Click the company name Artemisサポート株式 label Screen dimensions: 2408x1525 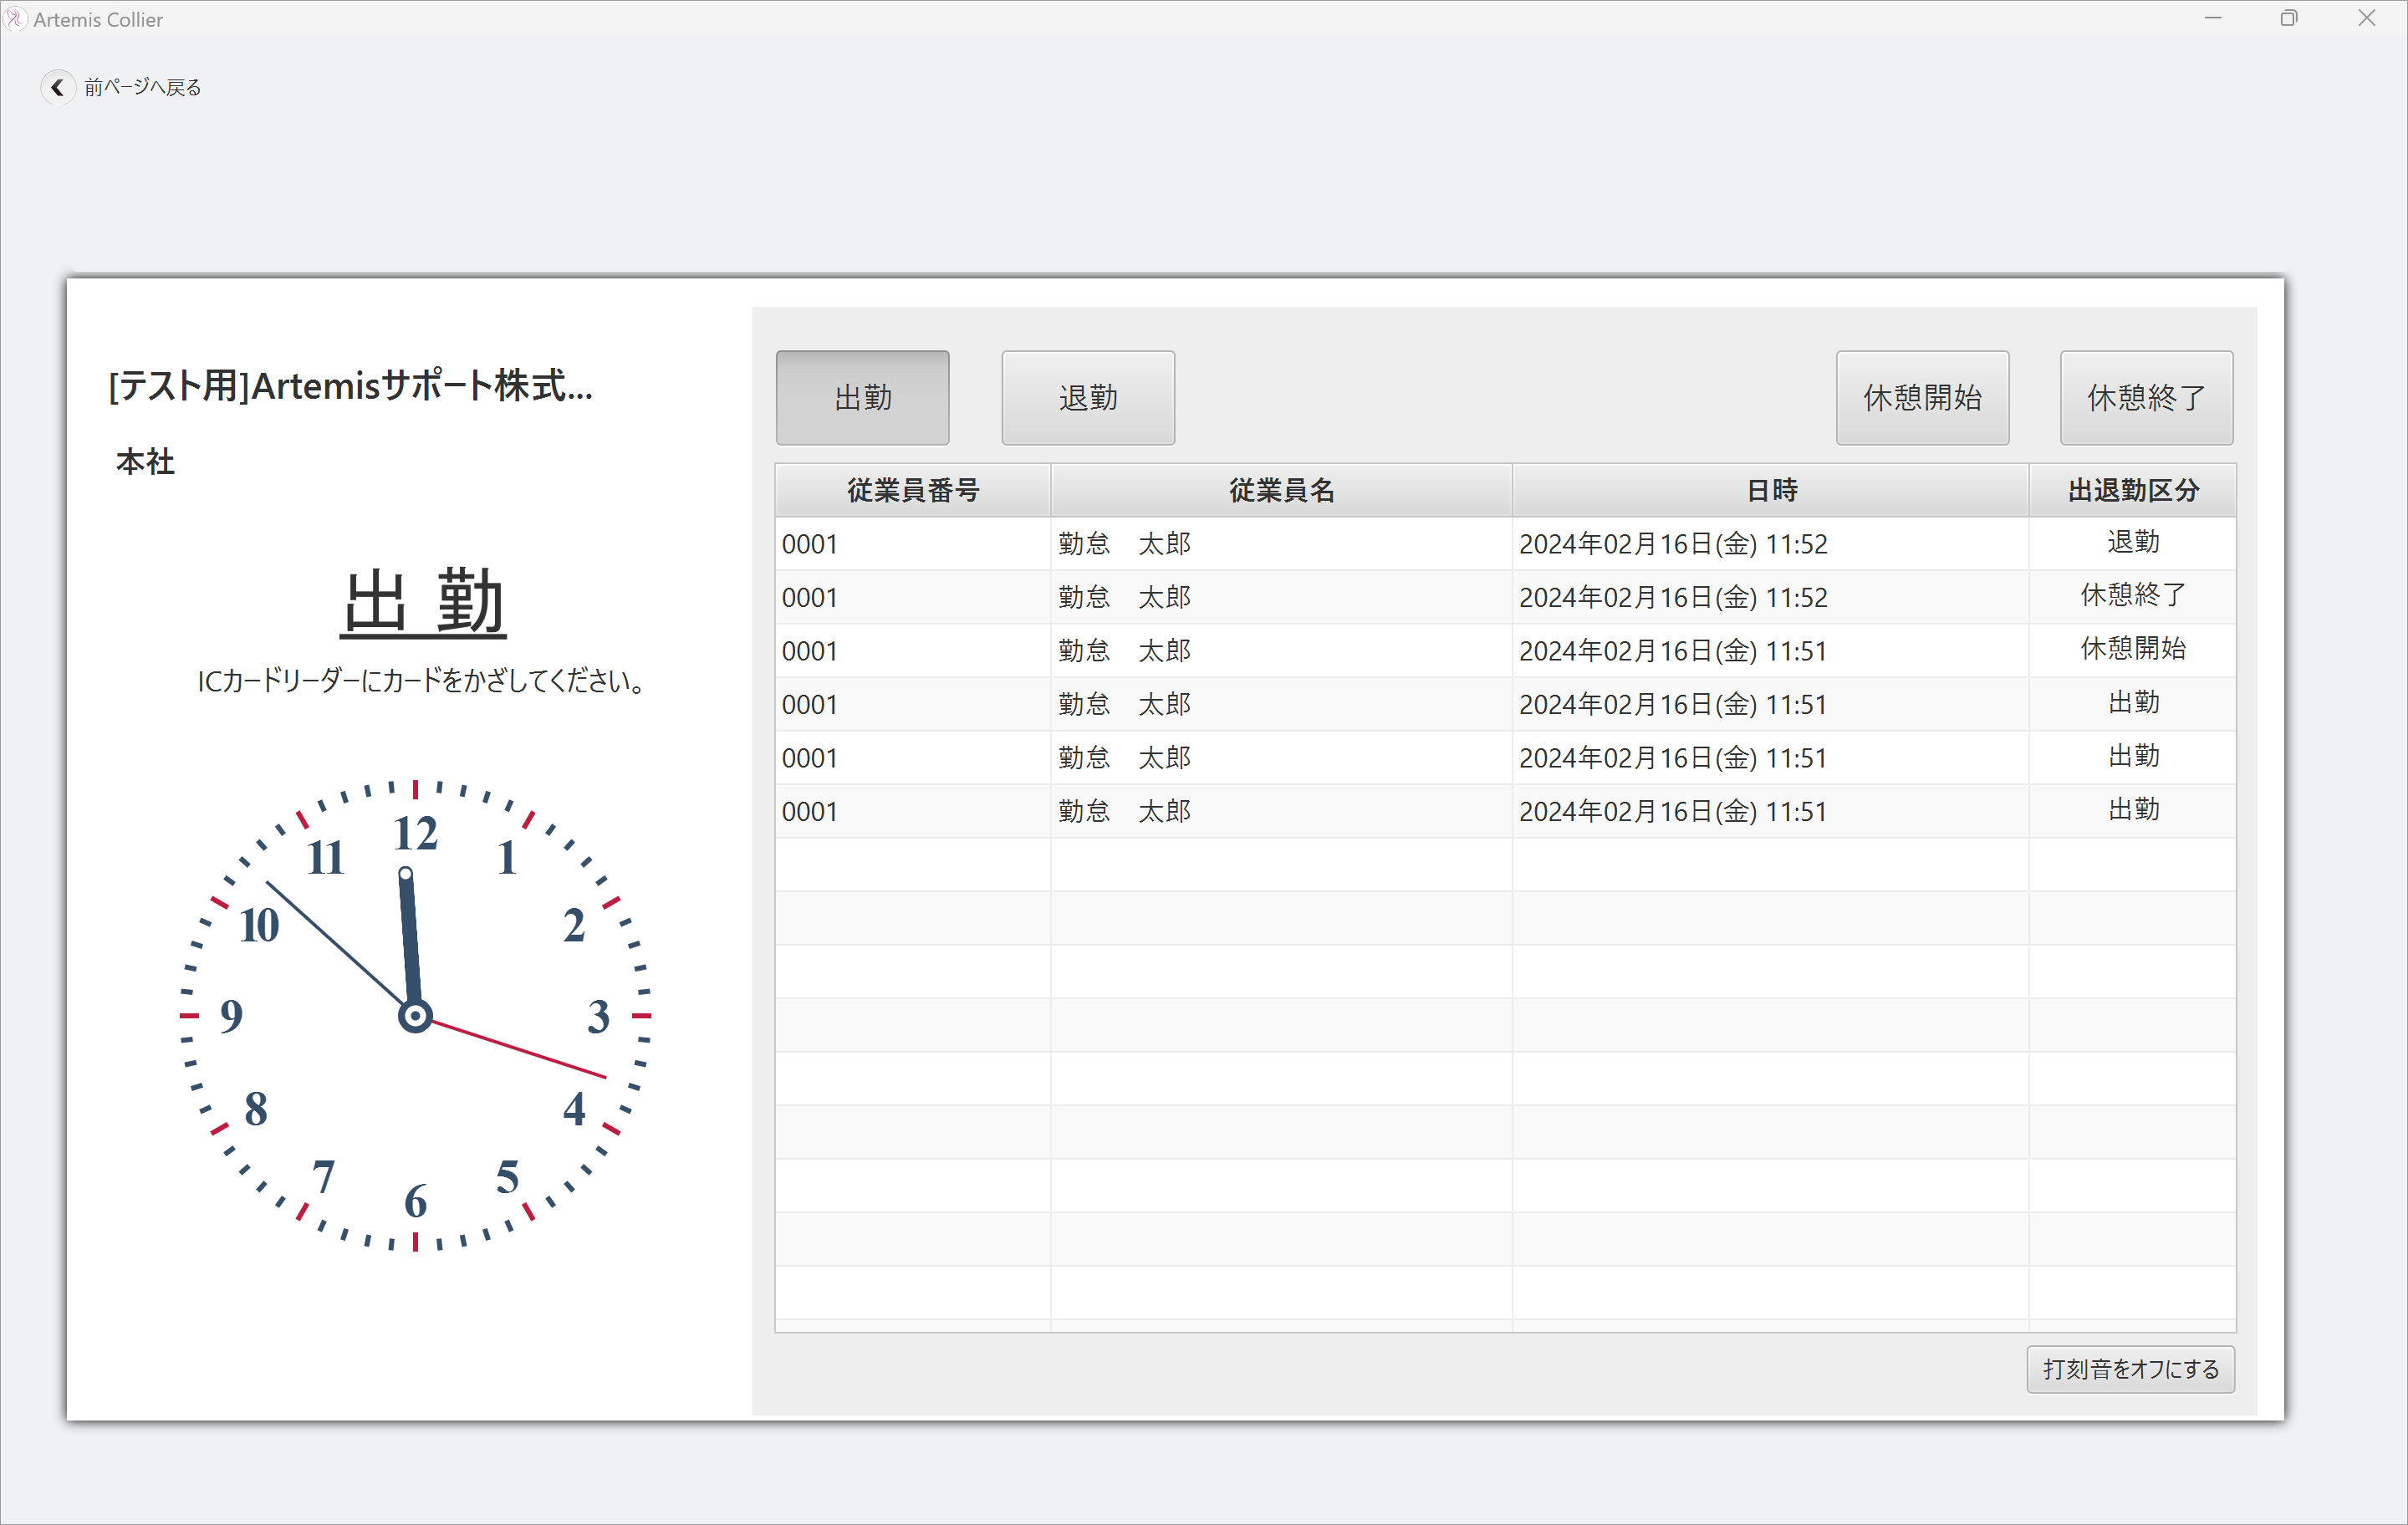coord(351,386)
